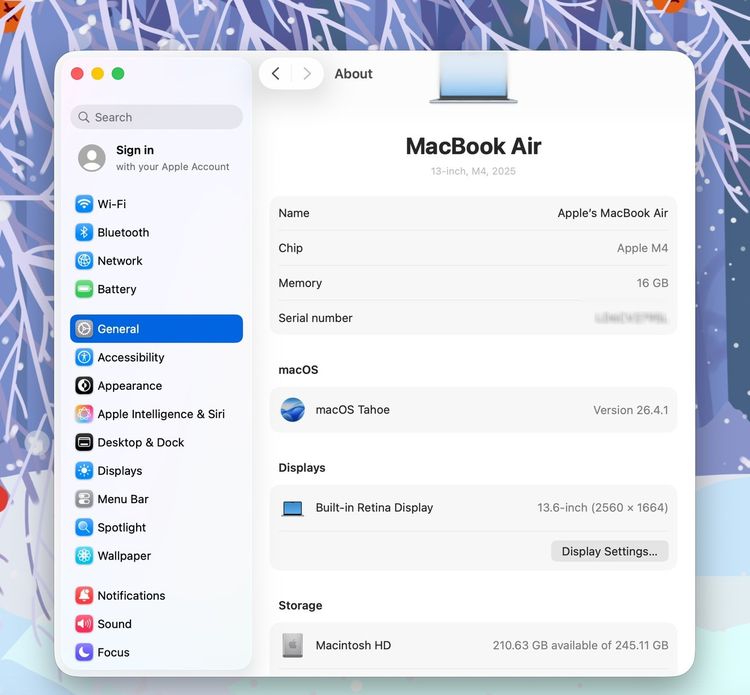
Task: Open Menu Bar label
Action: pyautogui.click(x=123, y=499)
